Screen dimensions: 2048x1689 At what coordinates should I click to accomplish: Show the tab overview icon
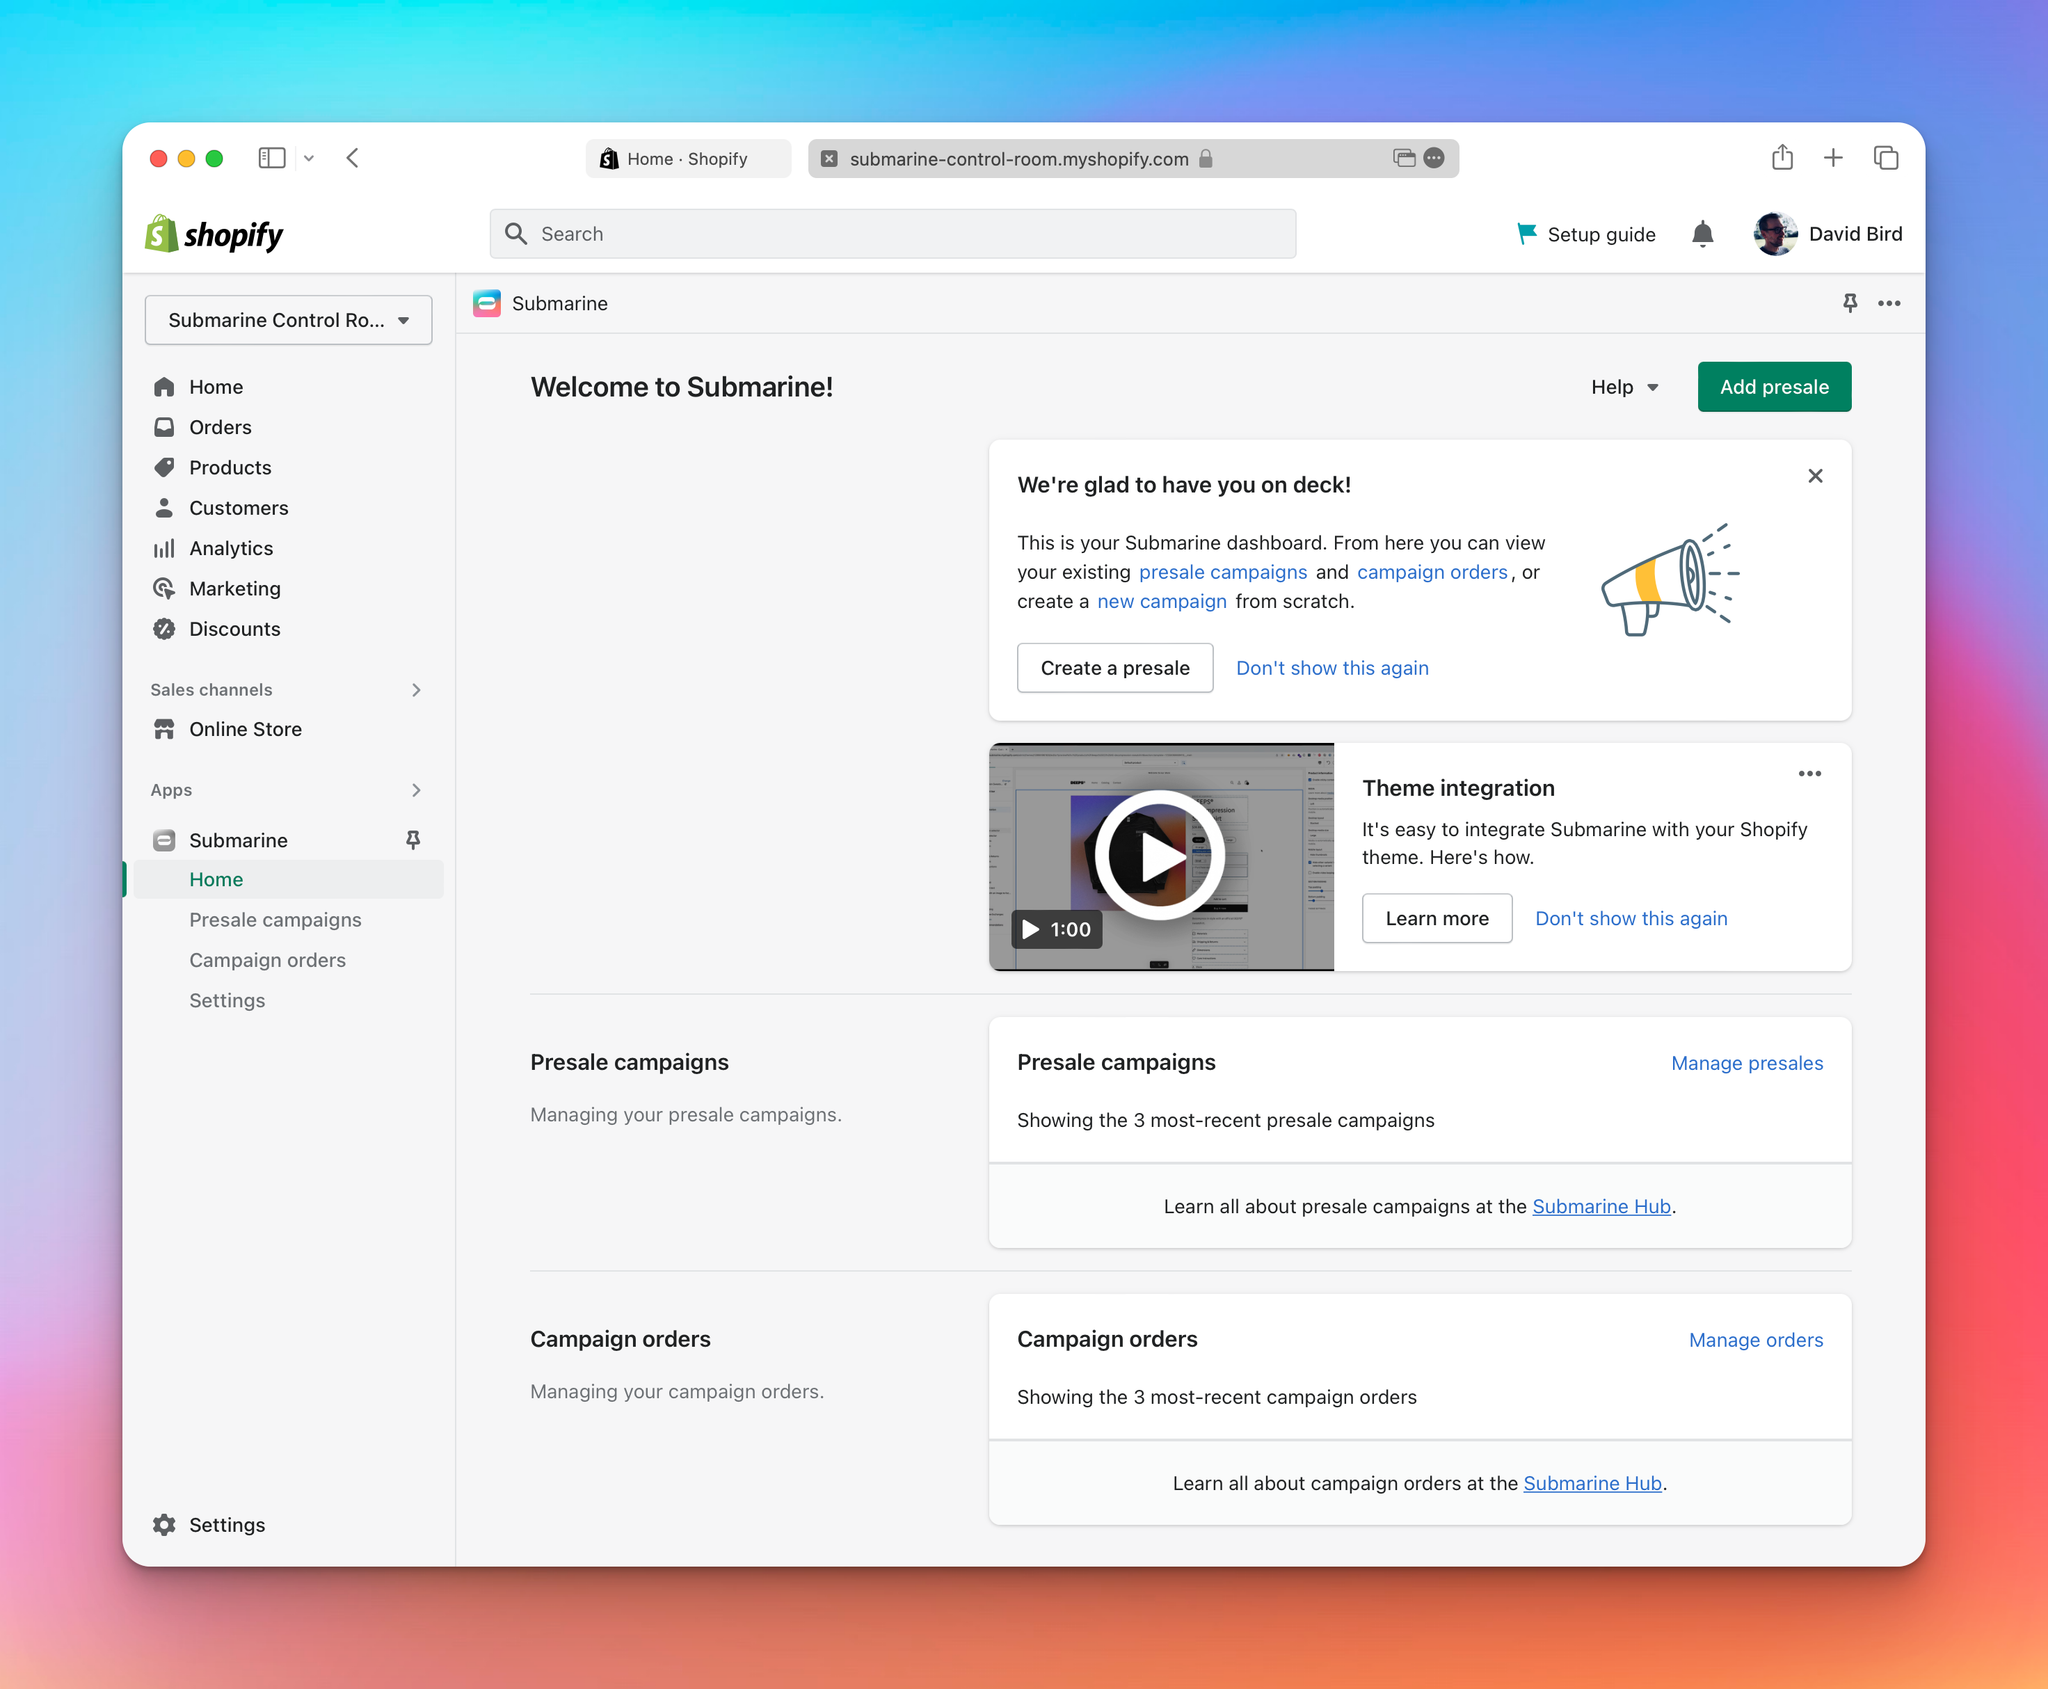click(1886, 157)
